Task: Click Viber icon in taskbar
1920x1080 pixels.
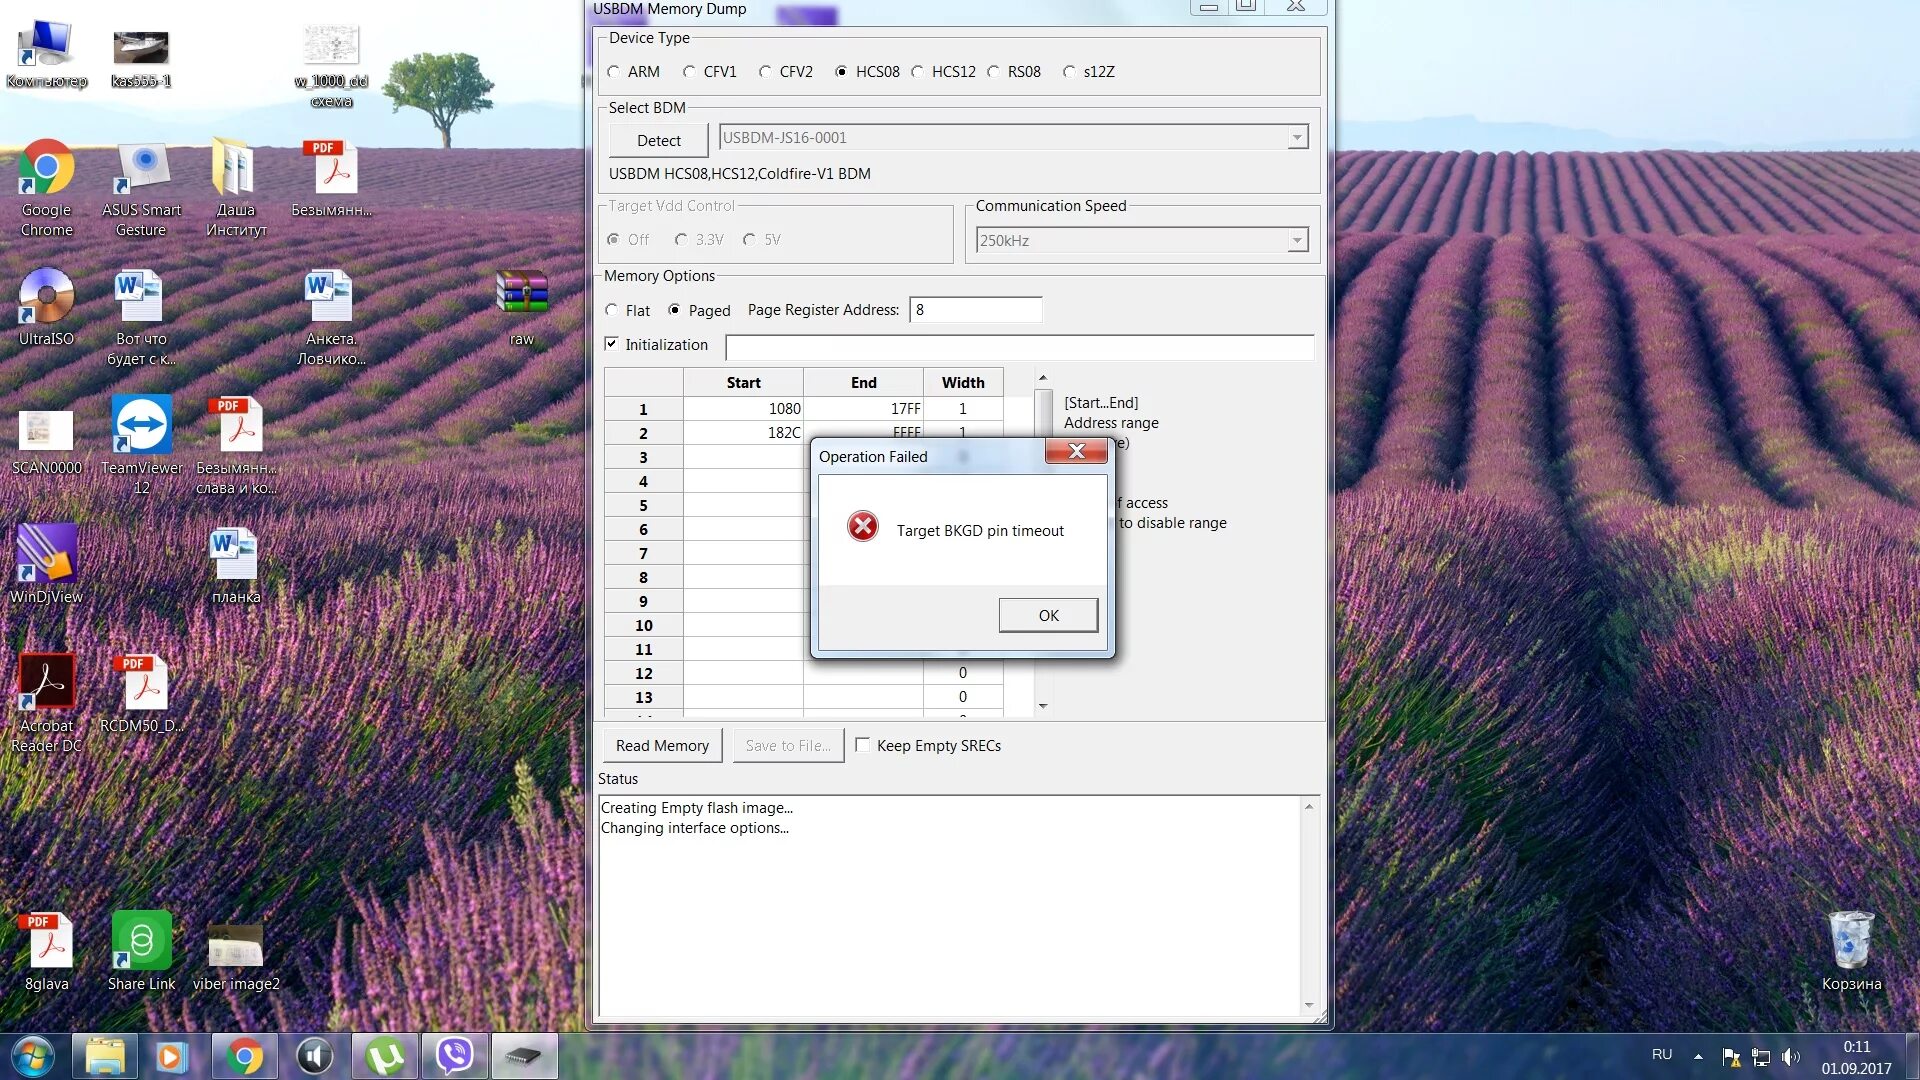Action: tap(454, 1056)
